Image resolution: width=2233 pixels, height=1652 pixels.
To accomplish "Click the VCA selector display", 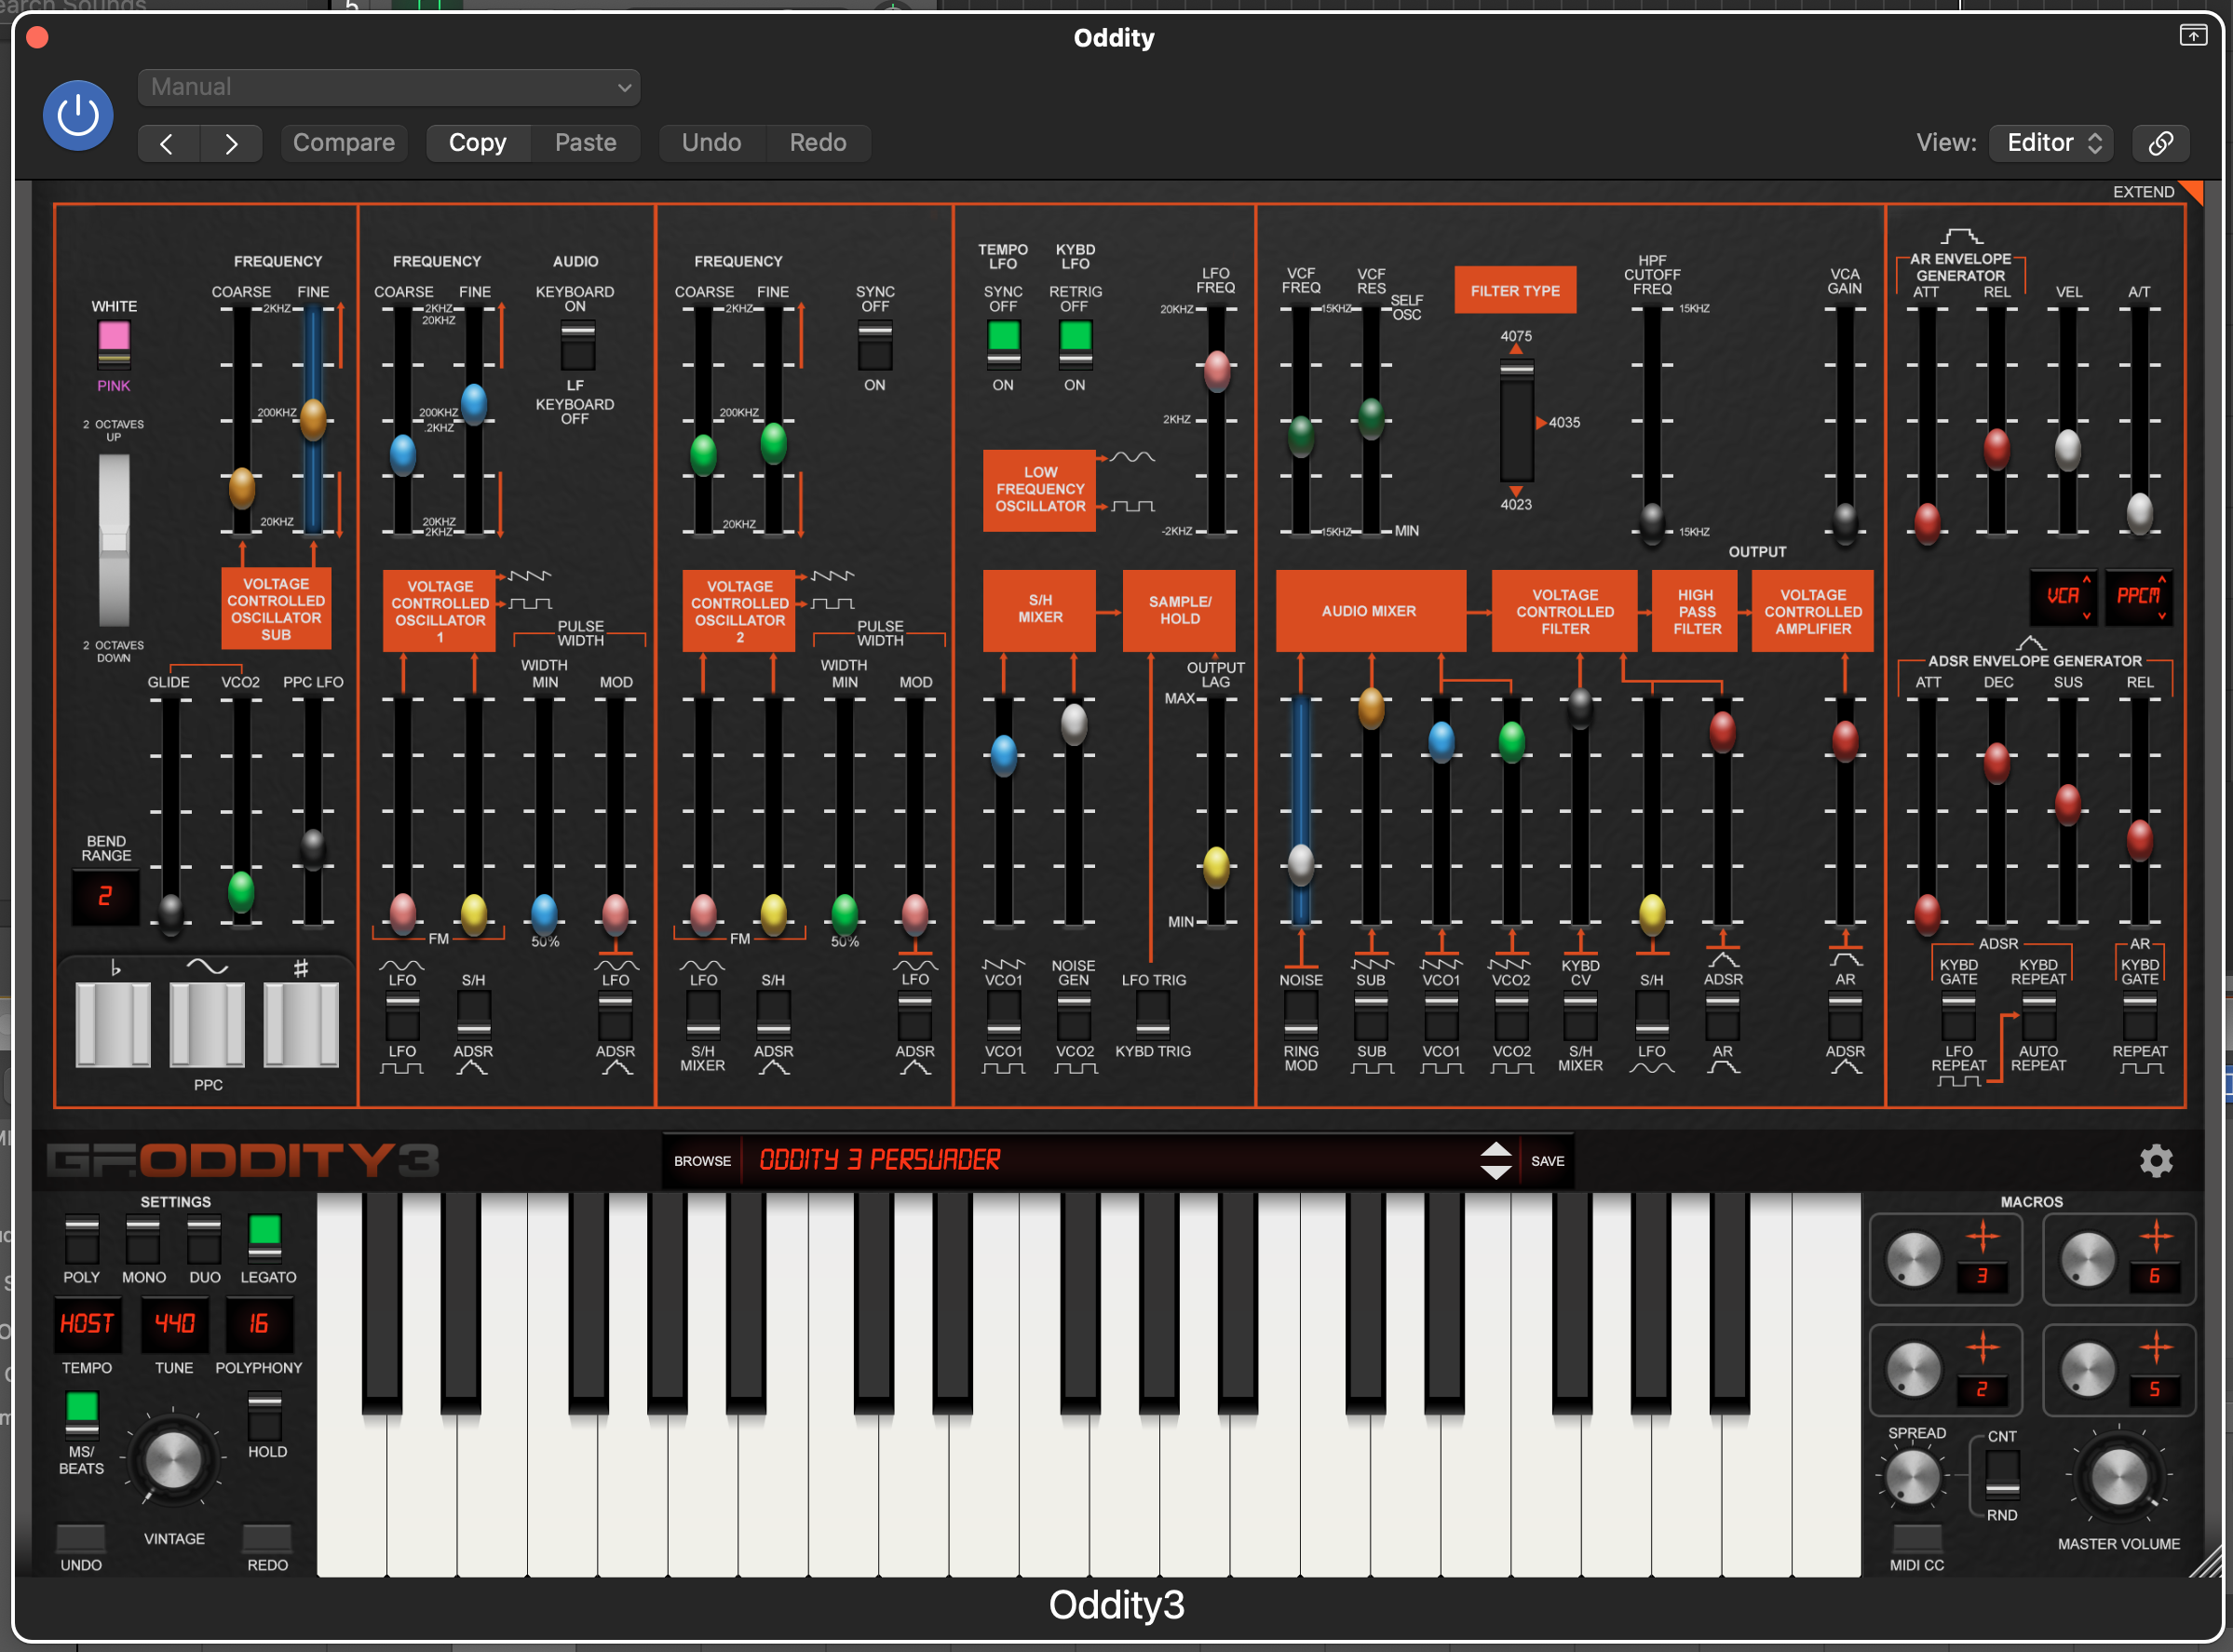I will 2063,597.
